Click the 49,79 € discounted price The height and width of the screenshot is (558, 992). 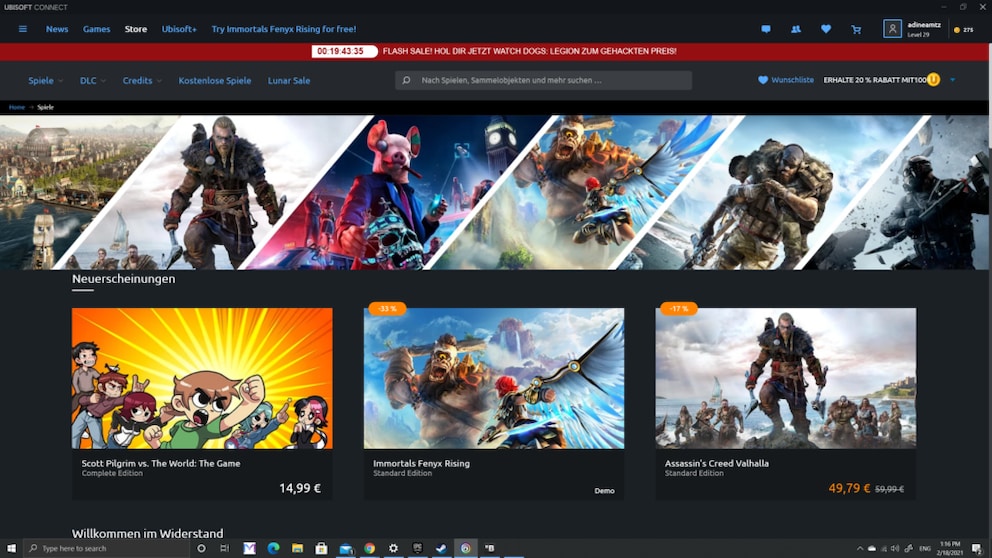coord(849,488)
